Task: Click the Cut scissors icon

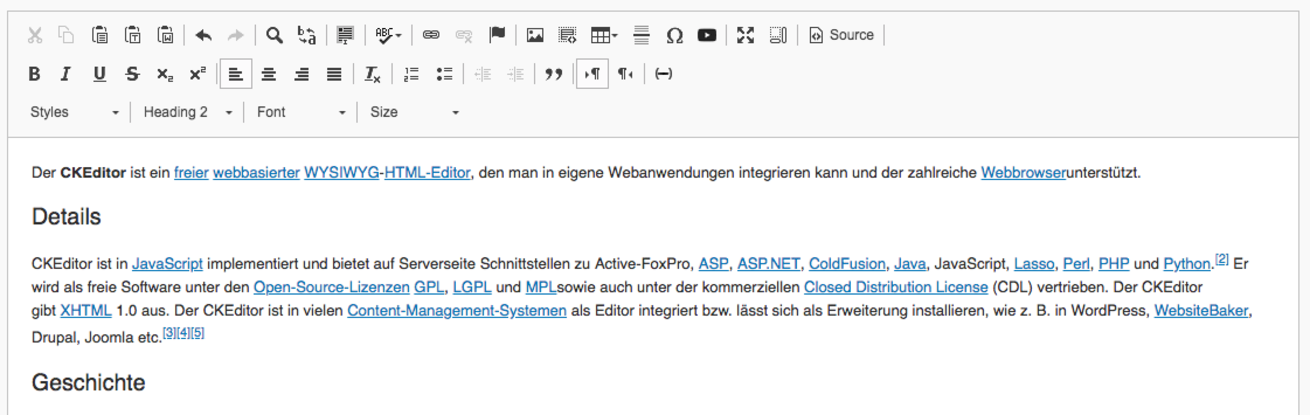Action: pyautogui.click(x=35, y=35)
